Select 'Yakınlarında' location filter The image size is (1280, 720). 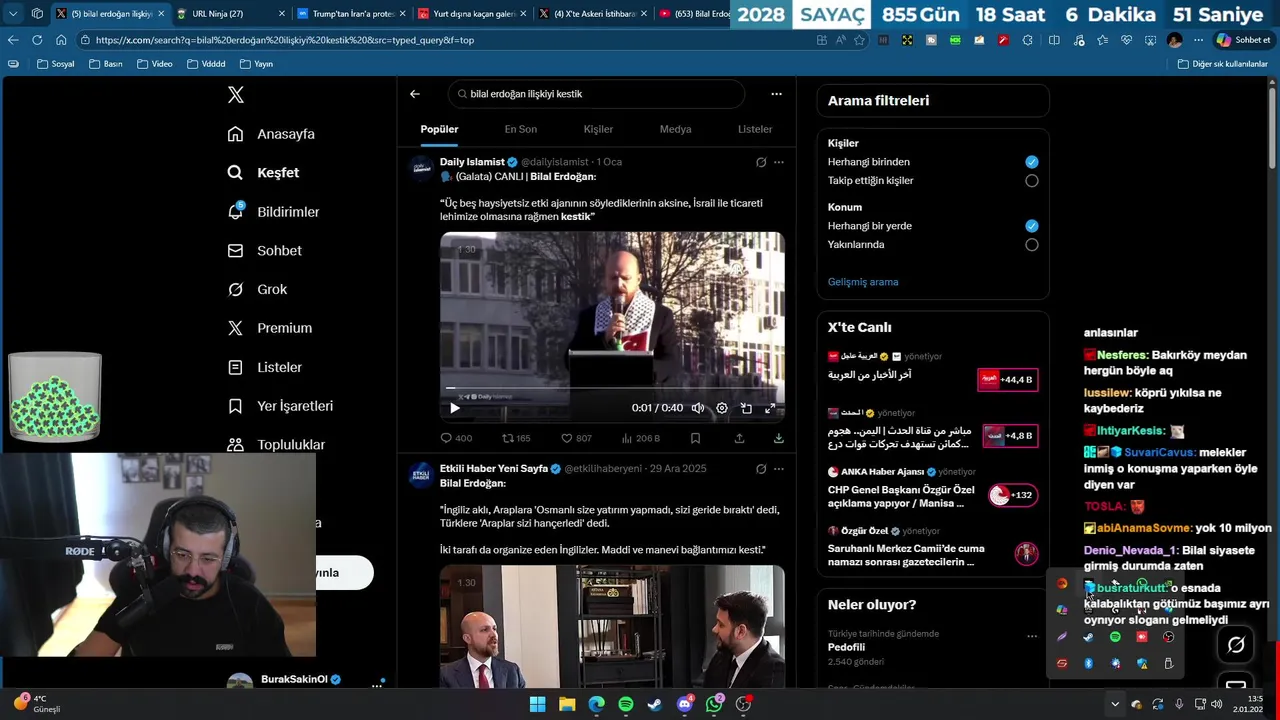tap(1032, 245)
